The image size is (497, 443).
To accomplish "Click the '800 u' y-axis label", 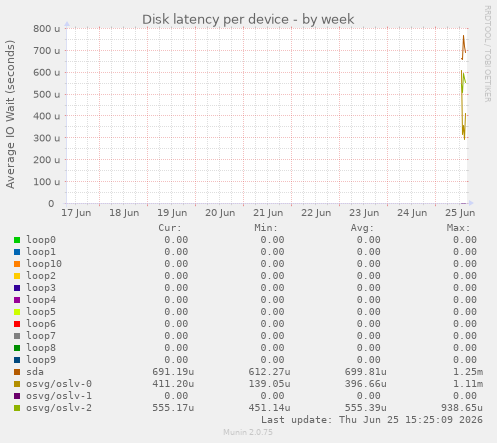I will pos(47,29).
